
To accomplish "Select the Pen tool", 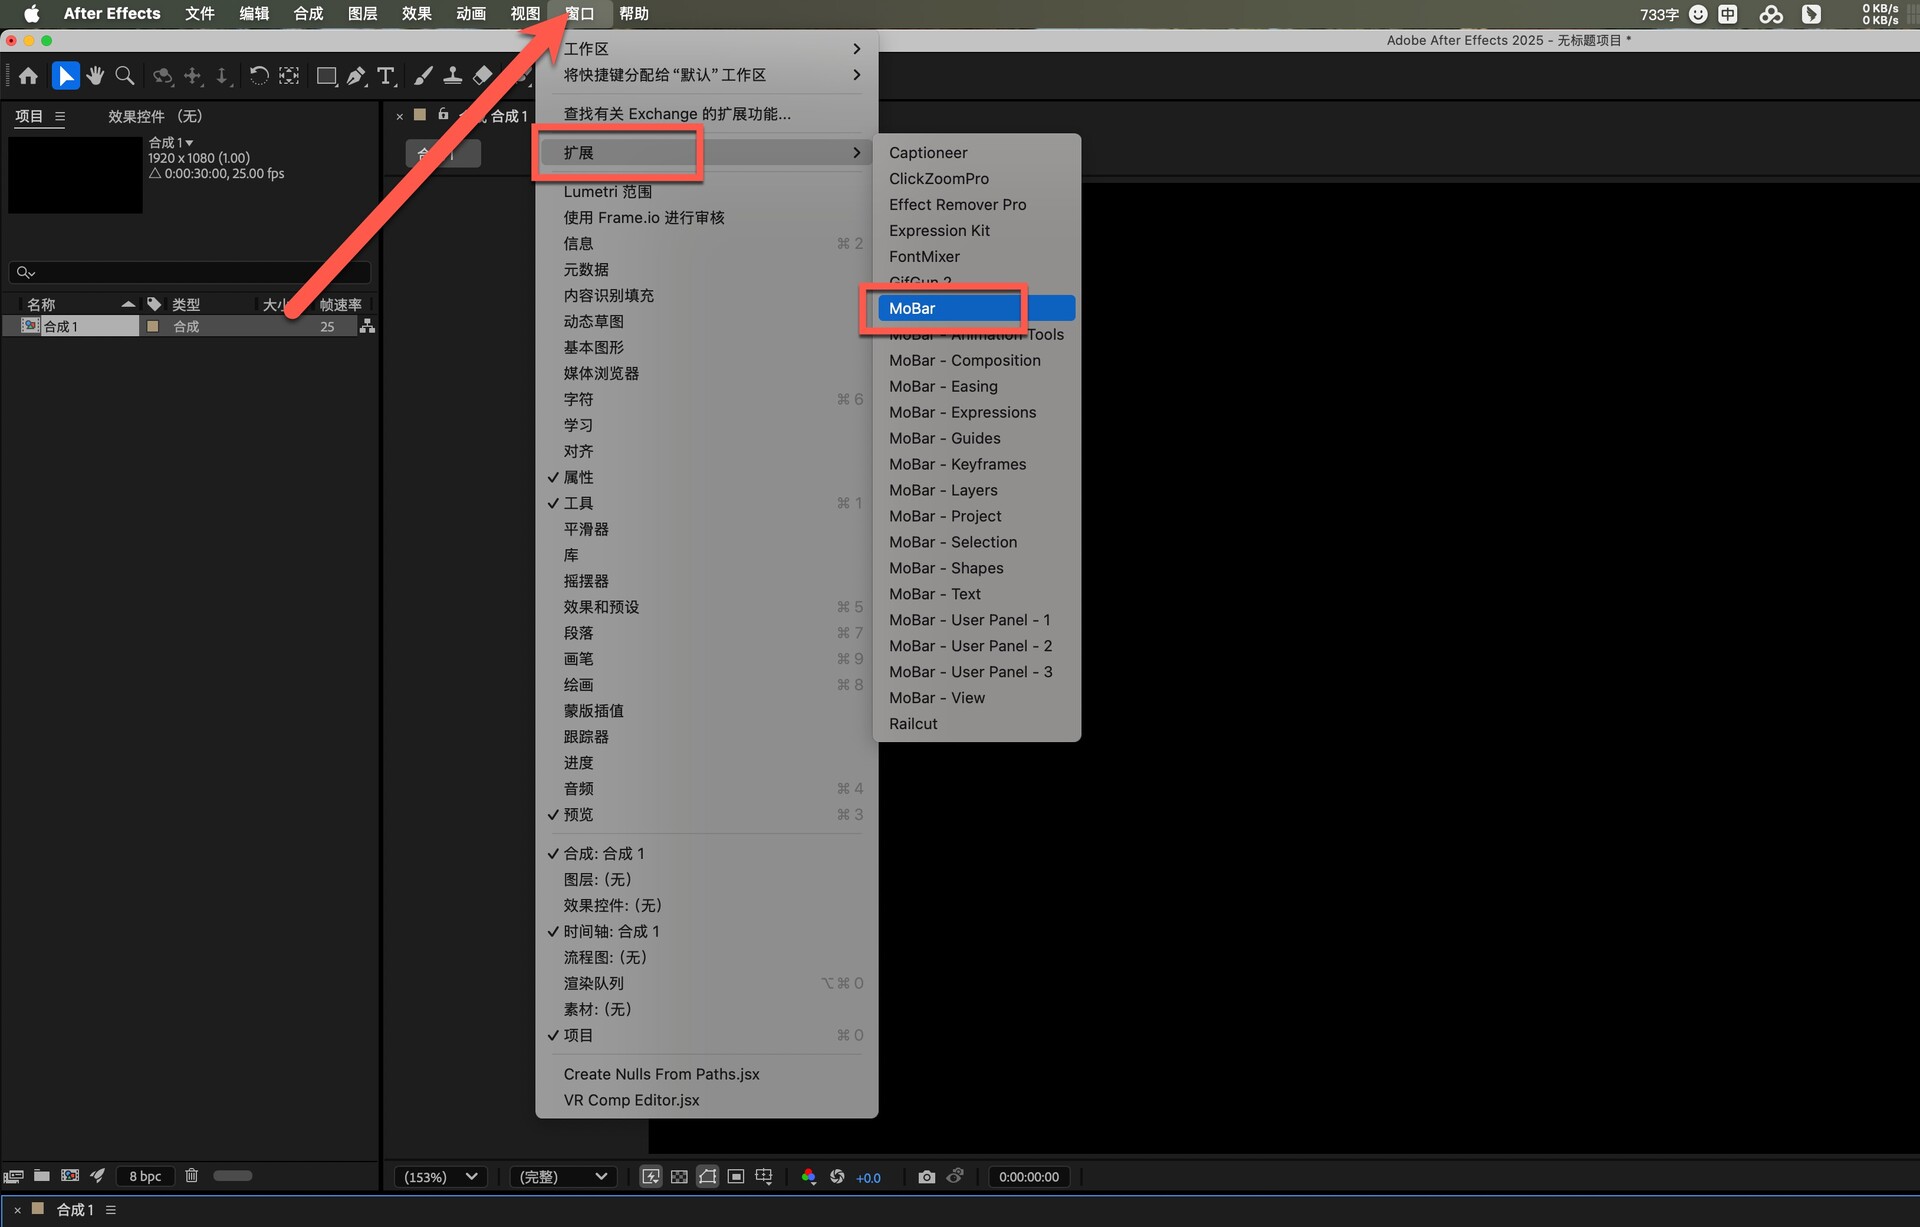I will (355, 76).
